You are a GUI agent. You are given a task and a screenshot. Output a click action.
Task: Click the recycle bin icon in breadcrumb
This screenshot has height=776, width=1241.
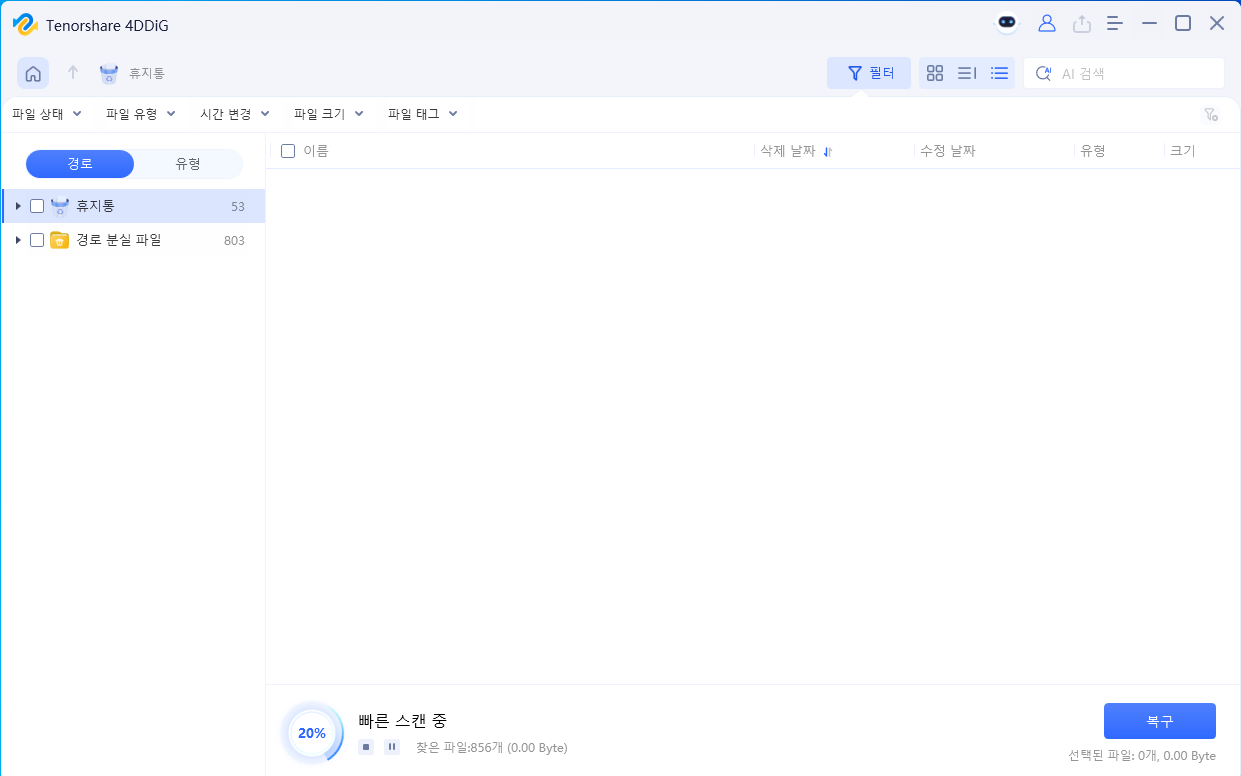tap(109, 73)
